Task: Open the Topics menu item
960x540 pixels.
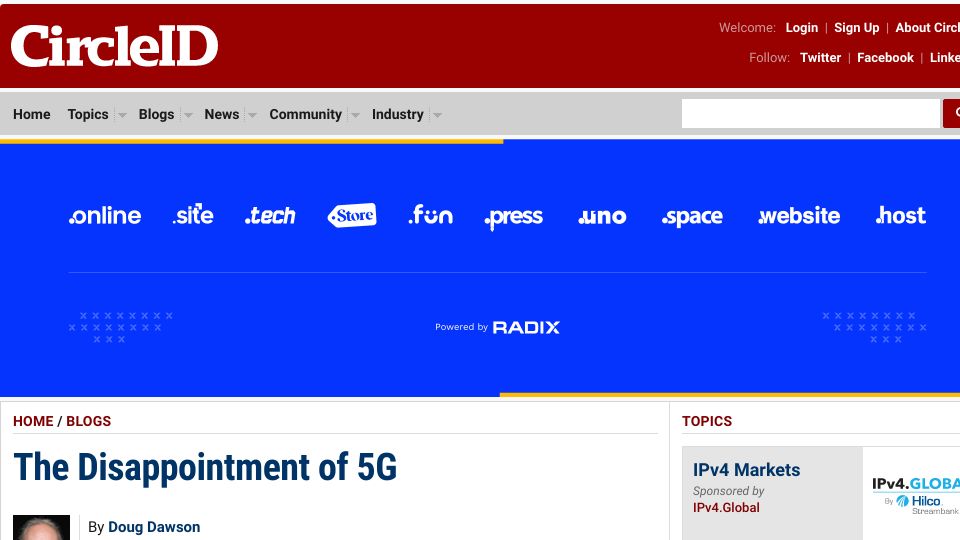Action: click(x=88, y=114)
